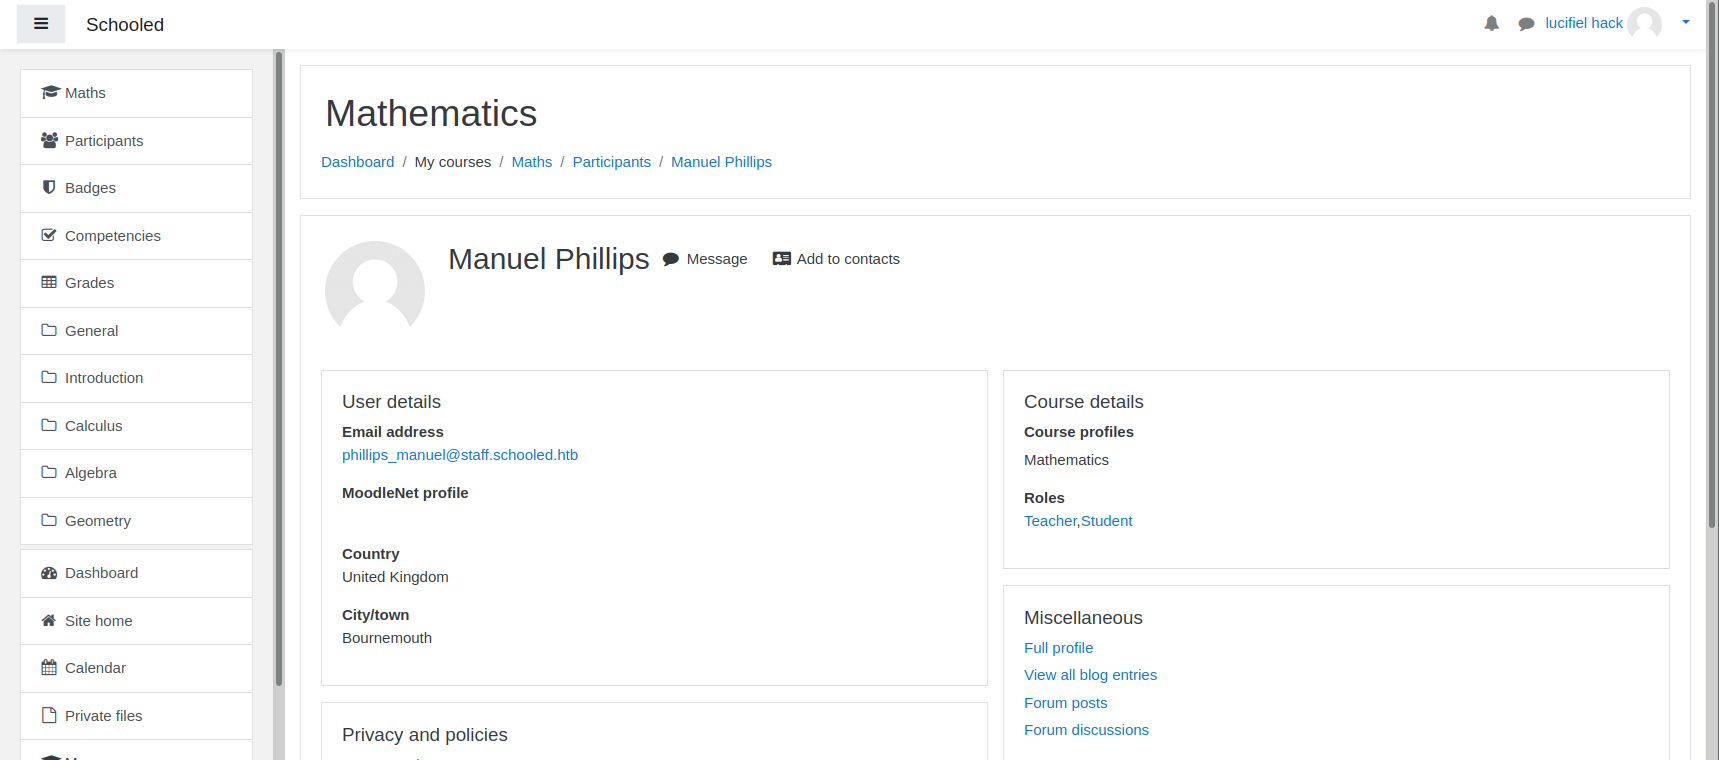Click the Add to contacts card icon
The image size is (1719, 760).
tap(782, 259)
